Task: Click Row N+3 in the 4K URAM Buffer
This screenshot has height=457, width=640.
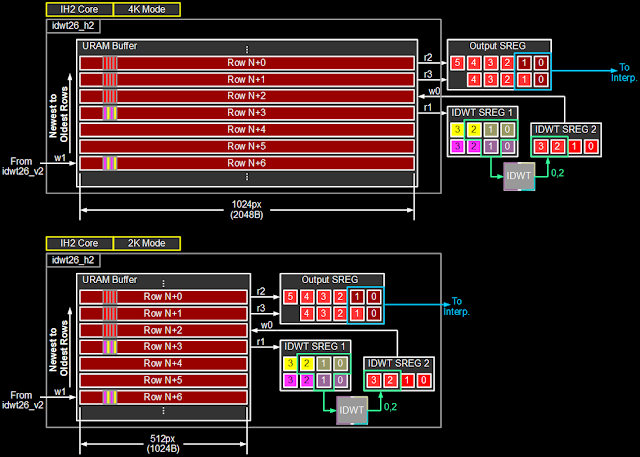Action: coord(247,113)
